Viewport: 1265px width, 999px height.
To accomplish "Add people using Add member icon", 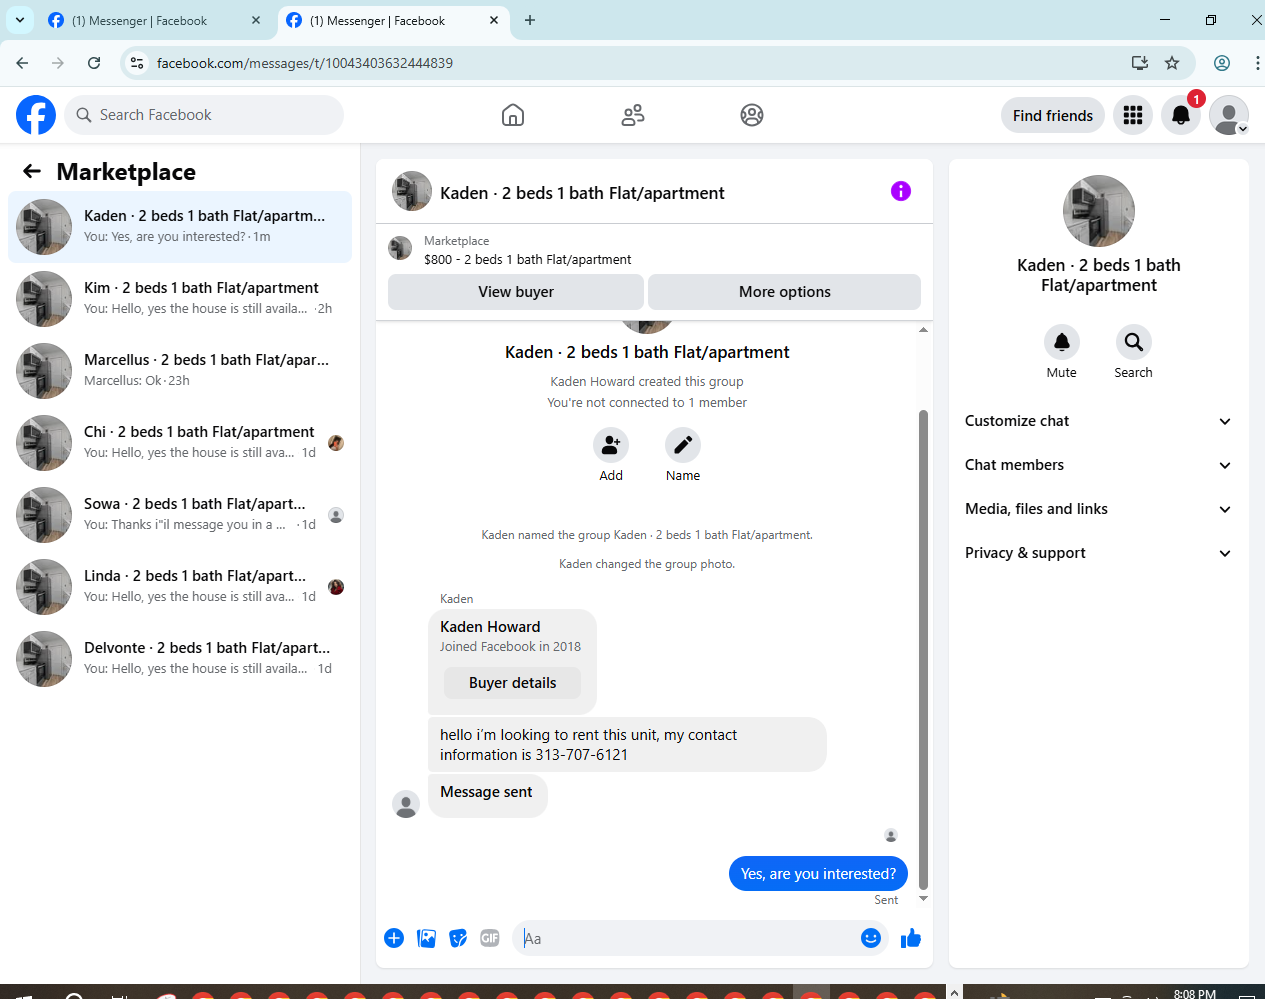I will pos(611,445).
